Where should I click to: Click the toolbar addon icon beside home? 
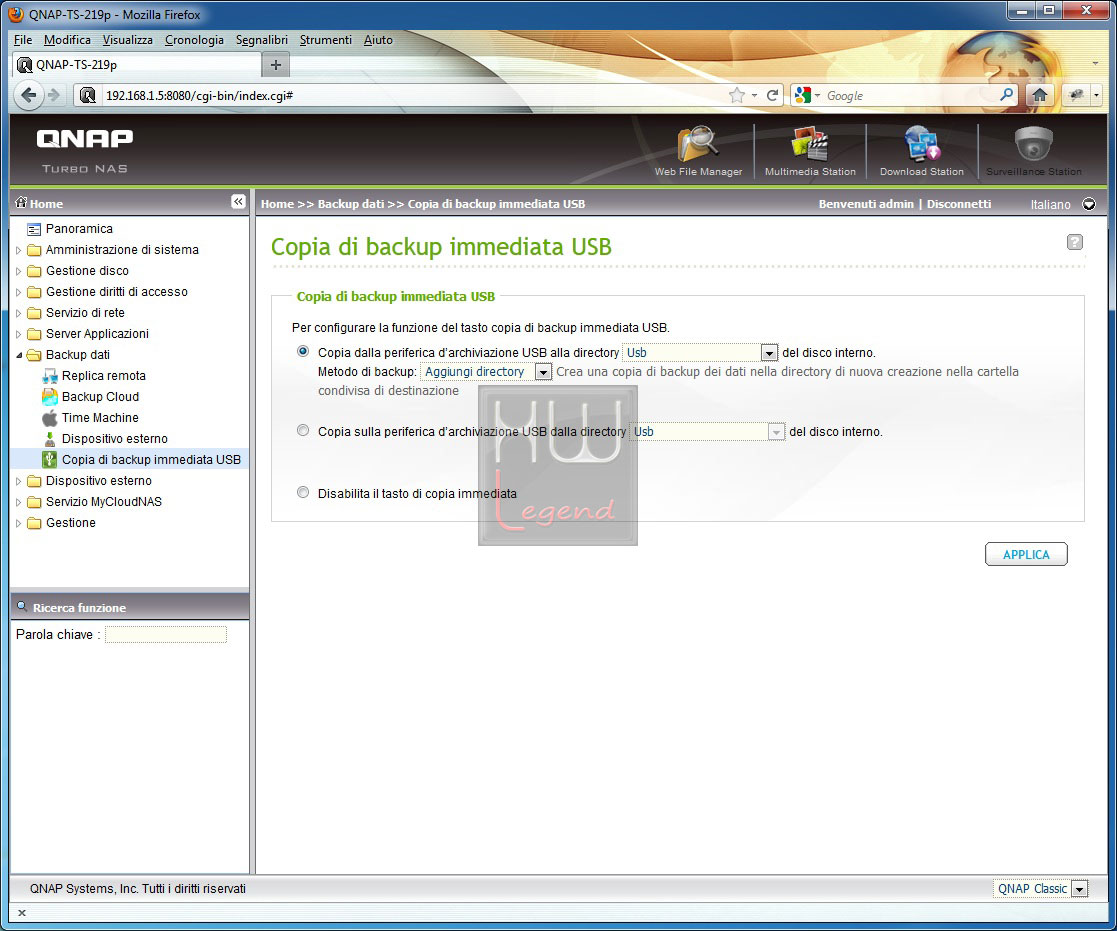1076,95
